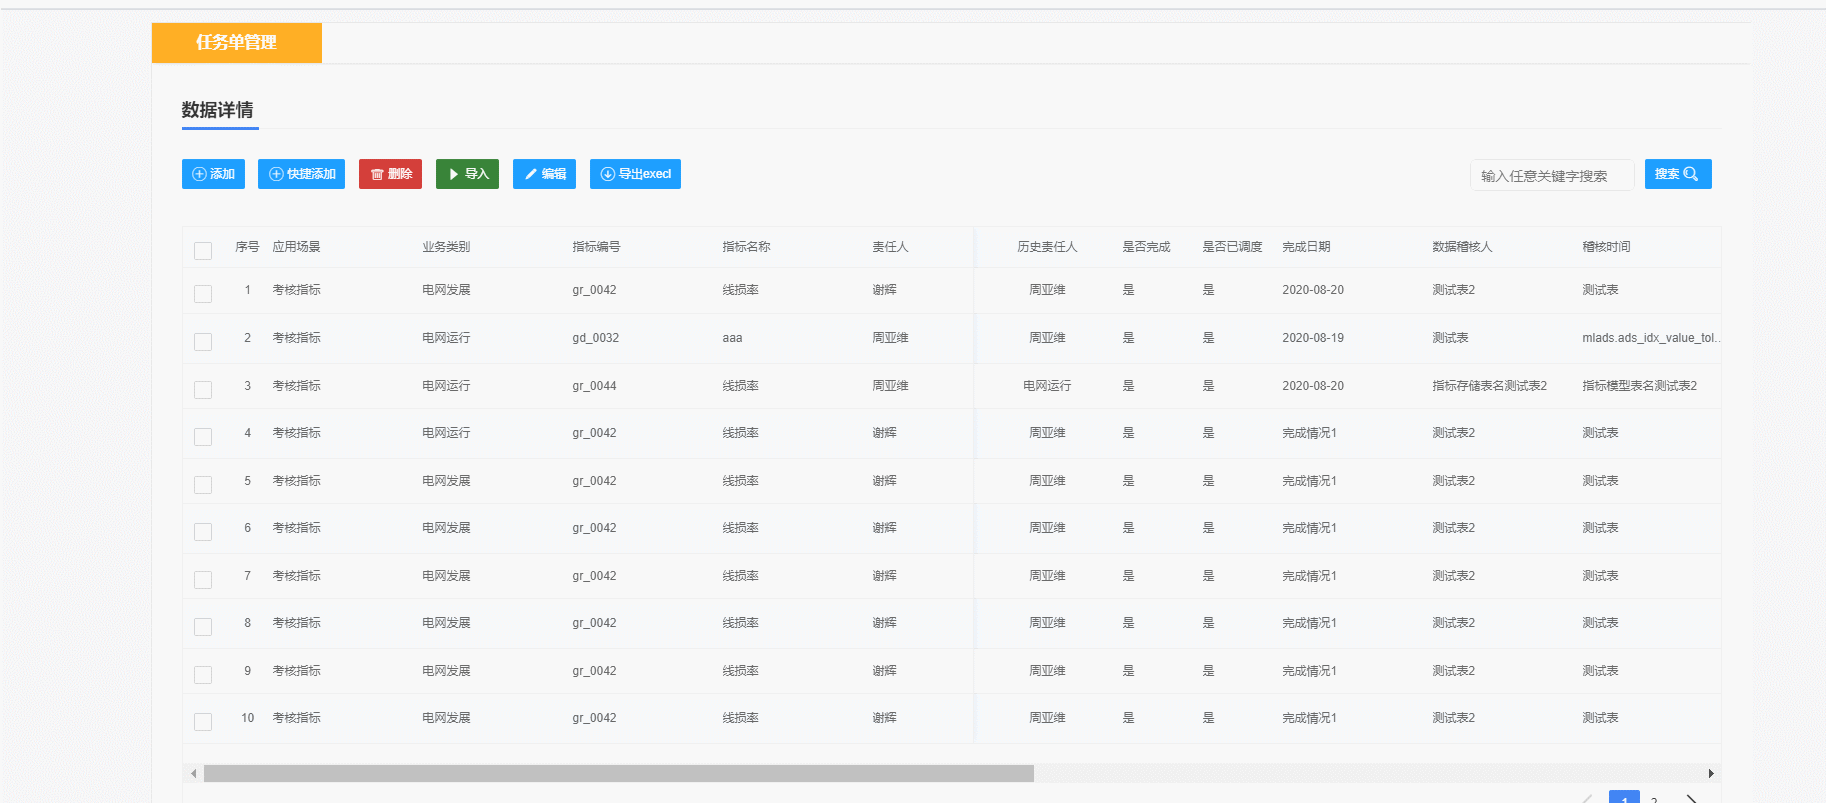Click the gr_0044 indicator code cell

[594, 386]
